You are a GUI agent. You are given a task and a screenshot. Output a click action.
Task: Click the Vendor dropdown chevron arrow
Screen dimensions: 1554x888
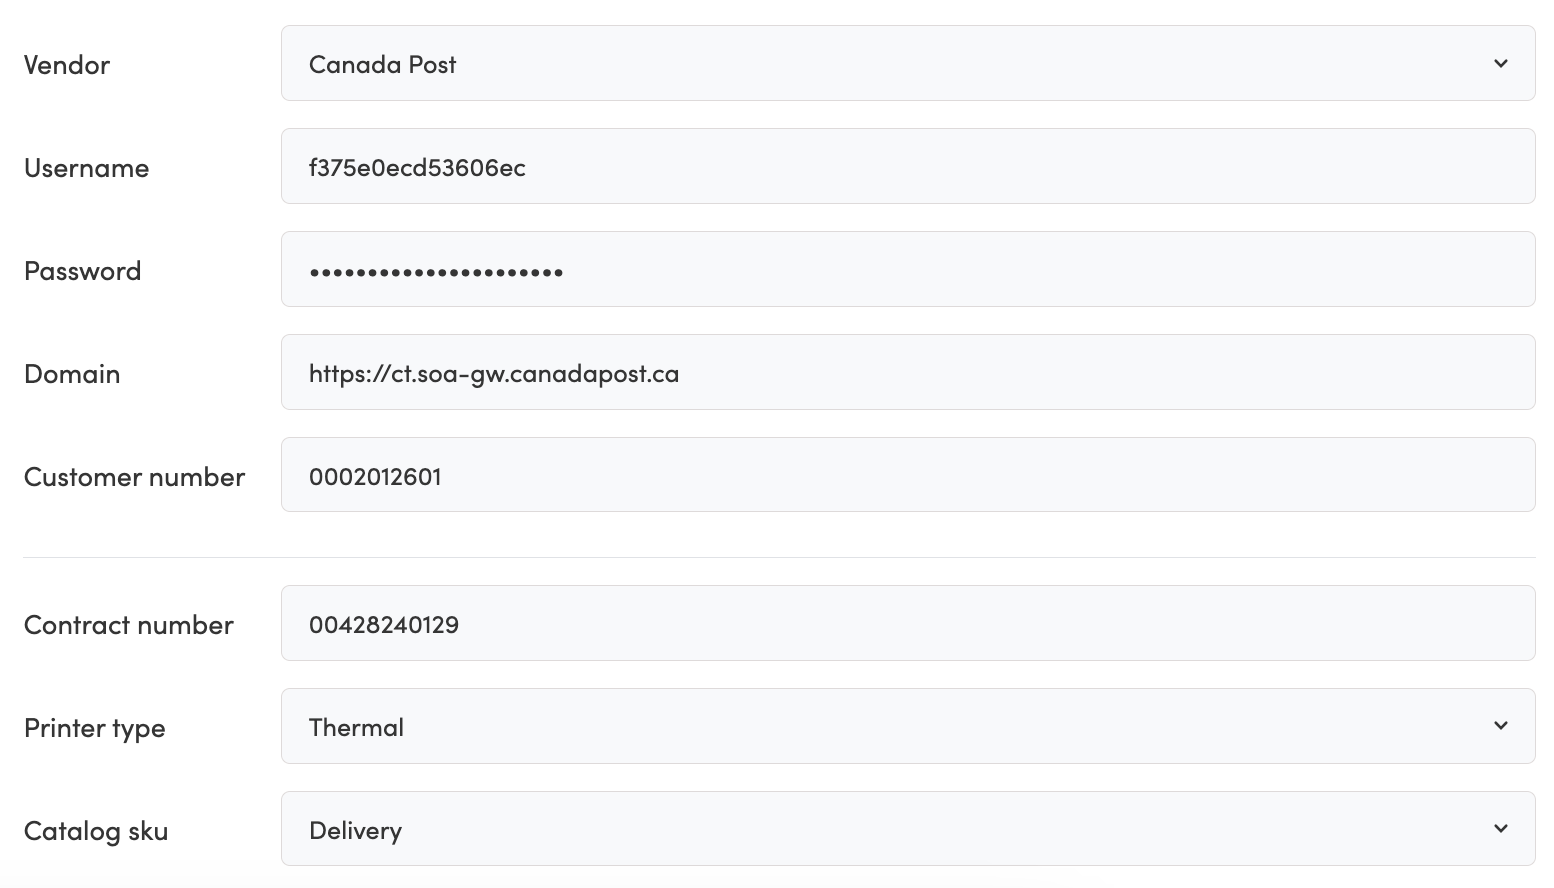(1500, 64)
